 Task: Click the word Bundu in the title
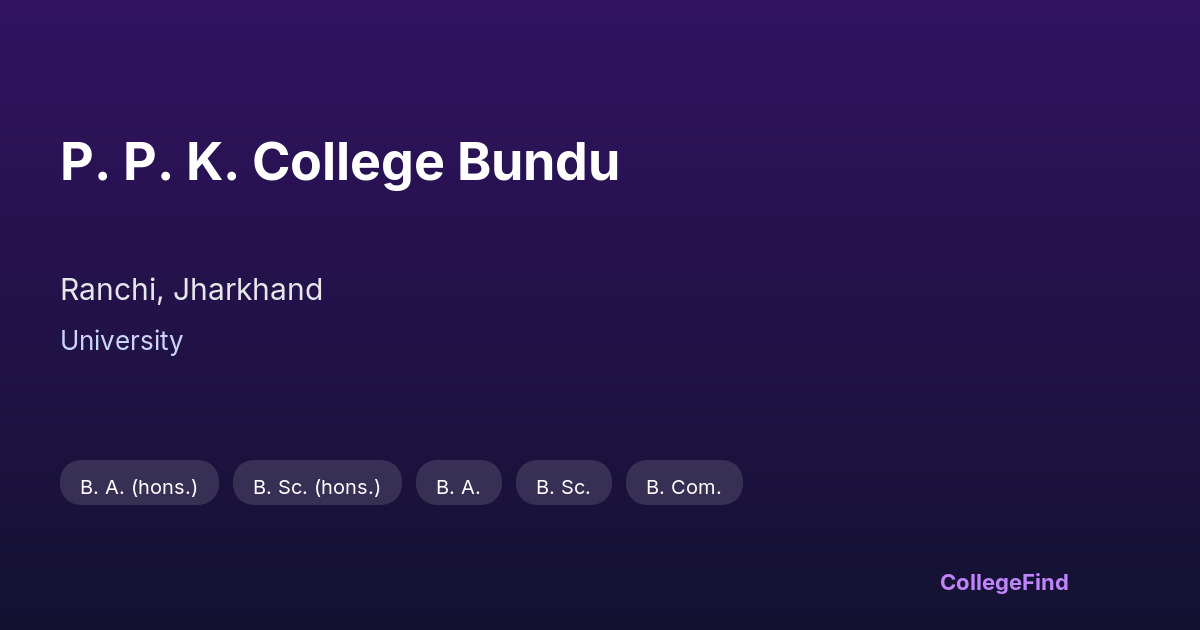538,163
